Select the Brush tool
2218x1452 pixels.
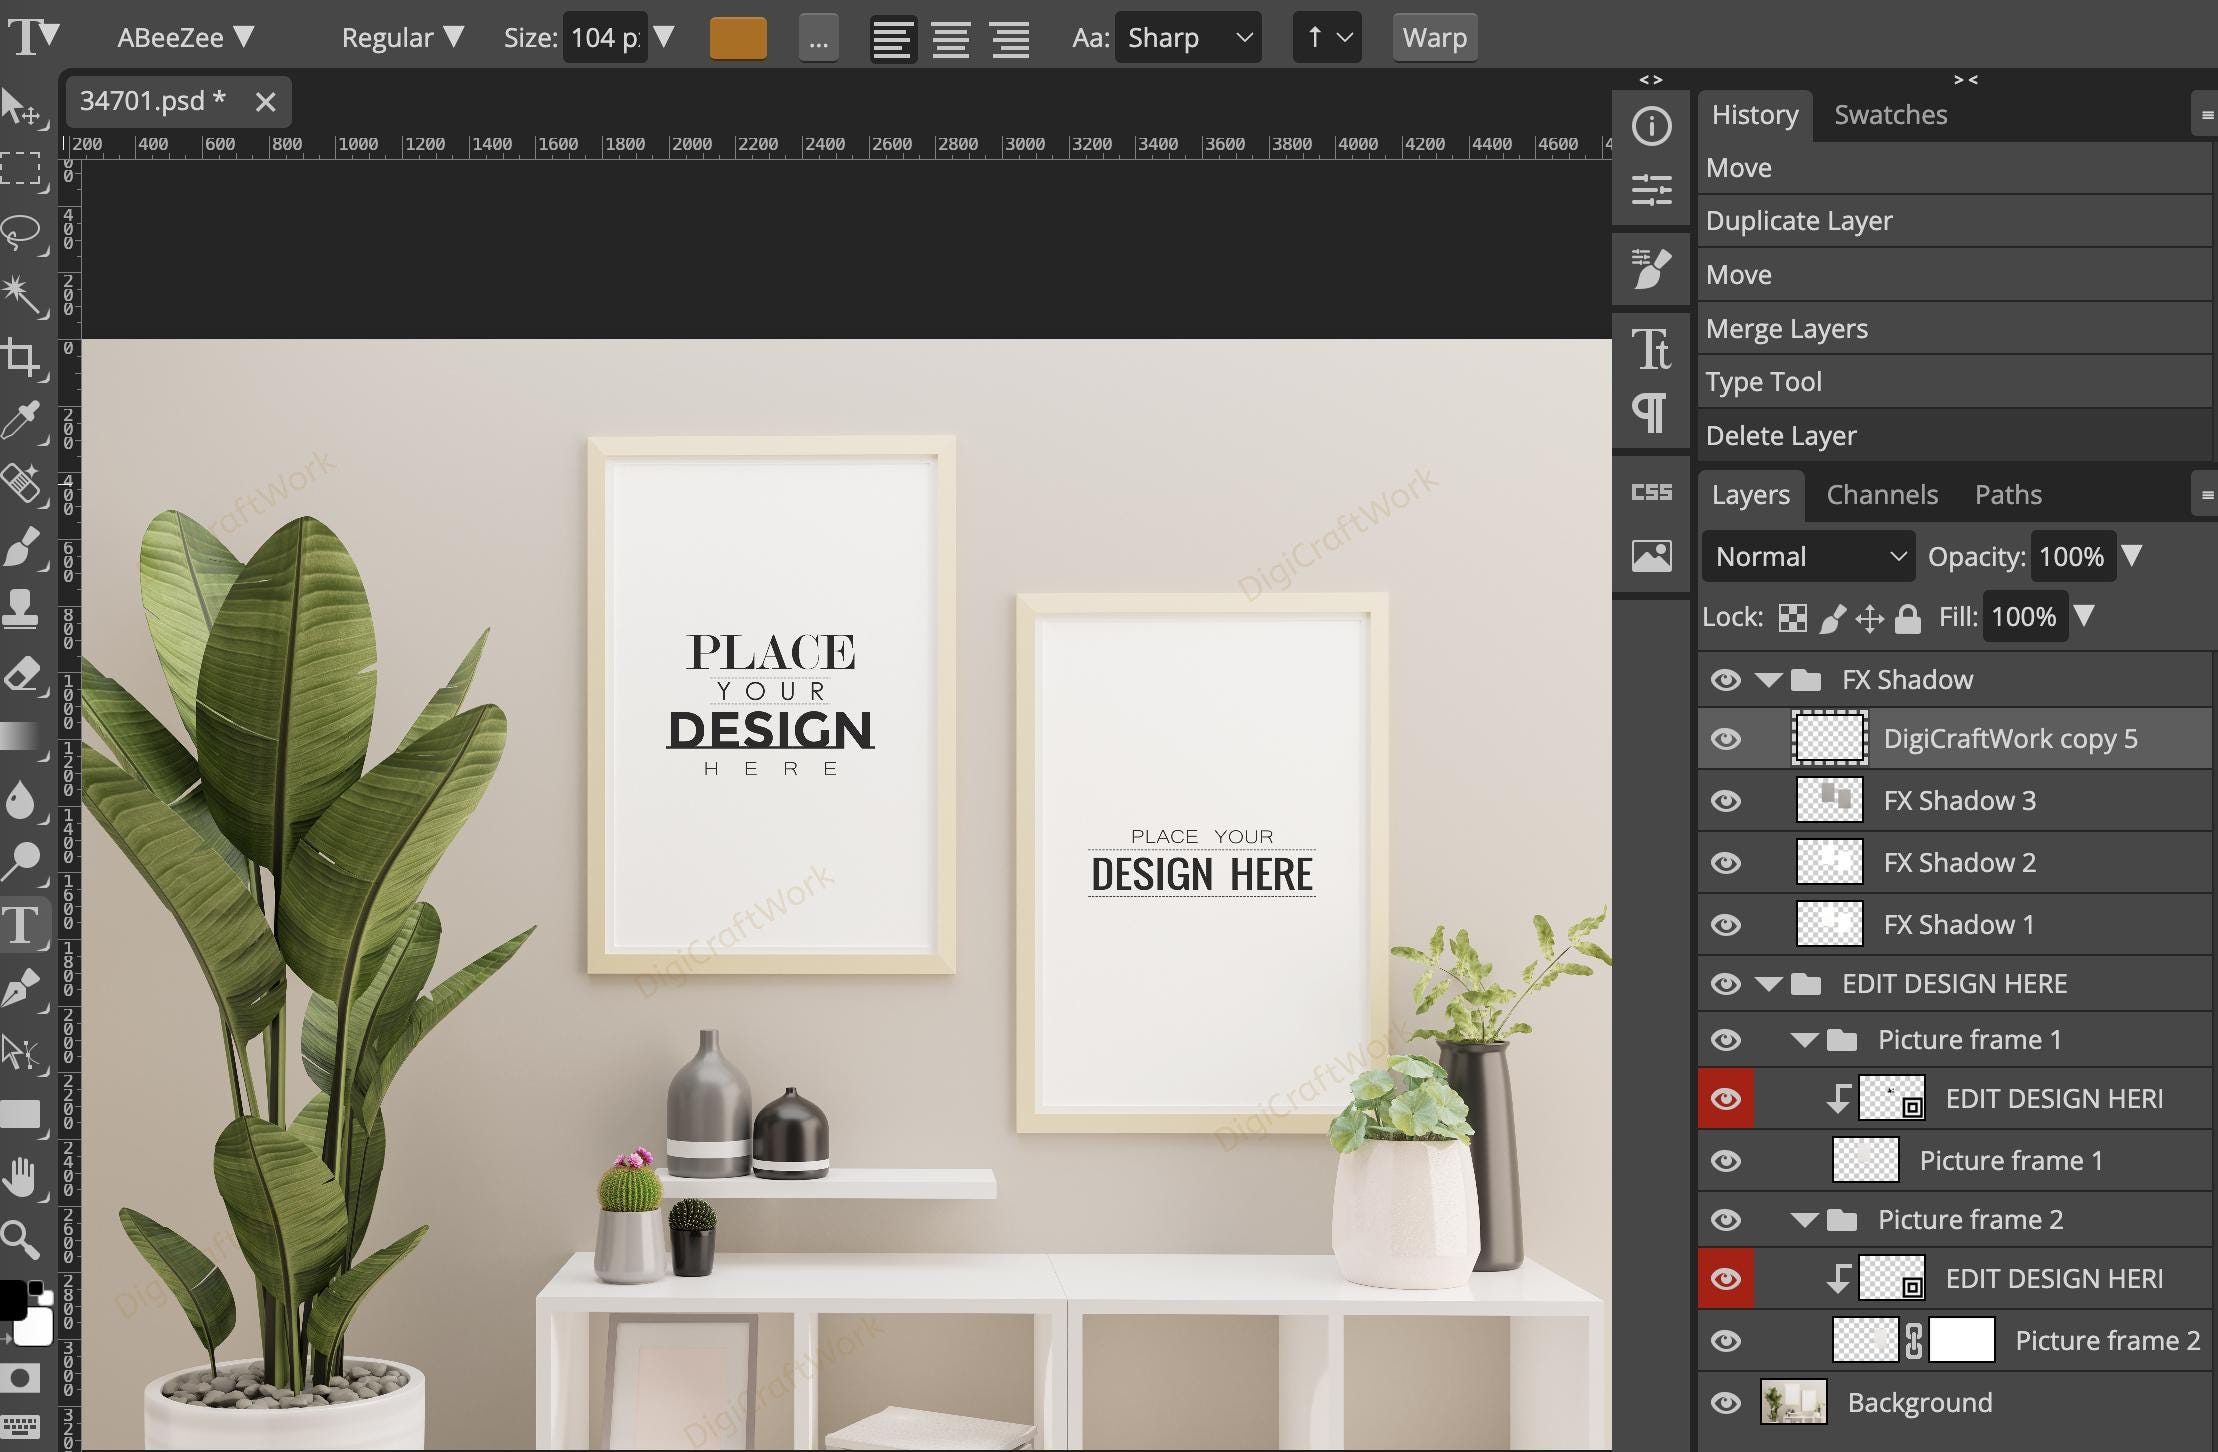tap(22, 548)
